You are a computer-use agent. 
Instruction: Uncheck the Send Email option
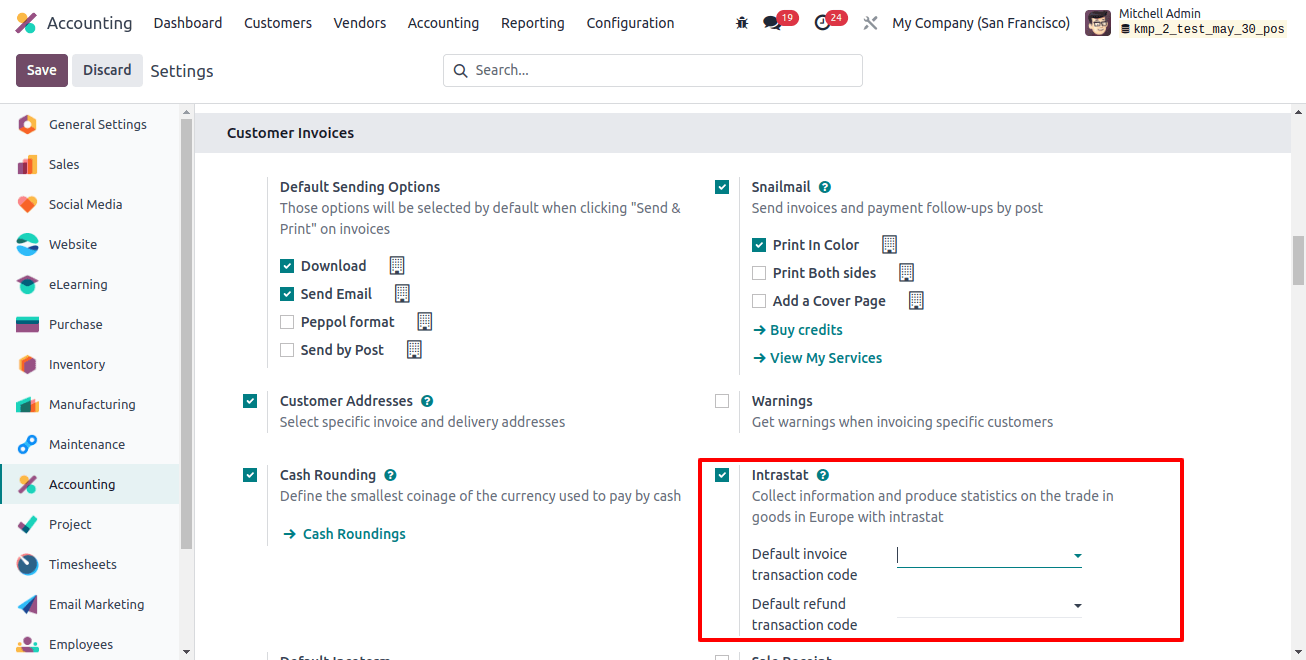tap(287, 294)
